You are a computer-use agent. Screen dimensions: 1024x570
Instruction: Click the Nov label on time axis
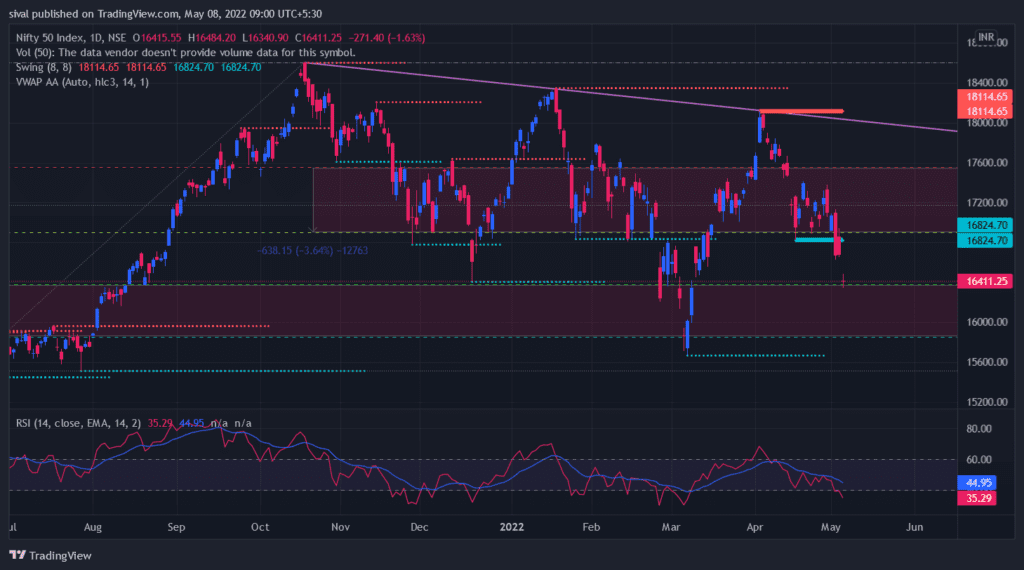coord(340,527)
